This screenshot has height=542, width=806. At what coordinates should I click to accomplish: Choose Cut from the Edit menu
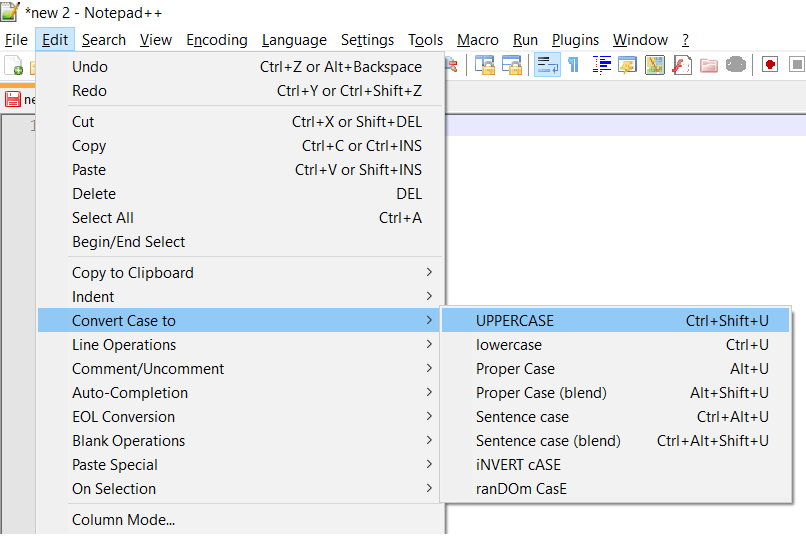(241, 122)
